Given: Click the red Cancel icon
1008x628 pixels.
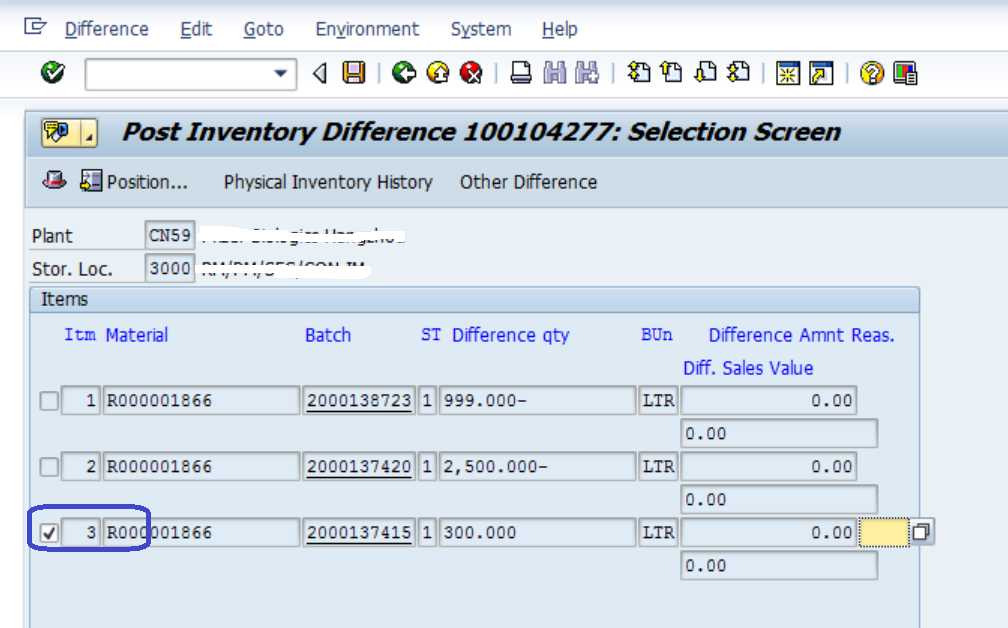Looking at the screenshot, I should (471, 73).
